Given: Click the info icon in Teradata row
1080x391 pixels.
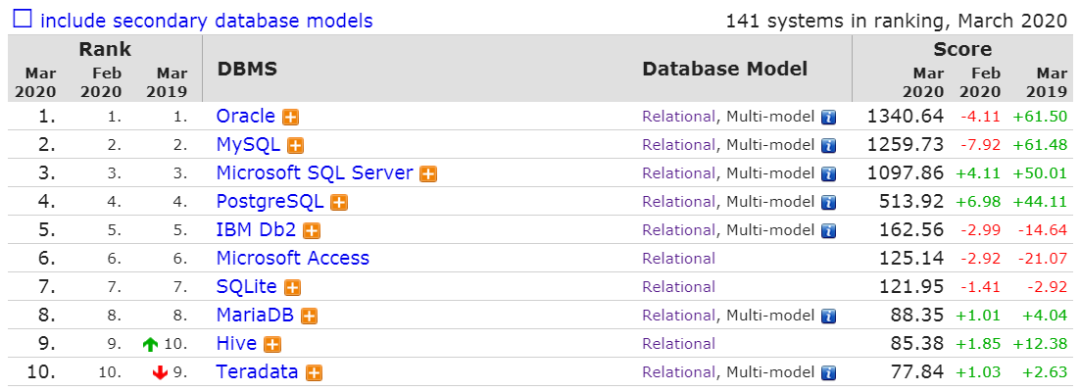Looking at the screenshot, I should pos(829,373).
